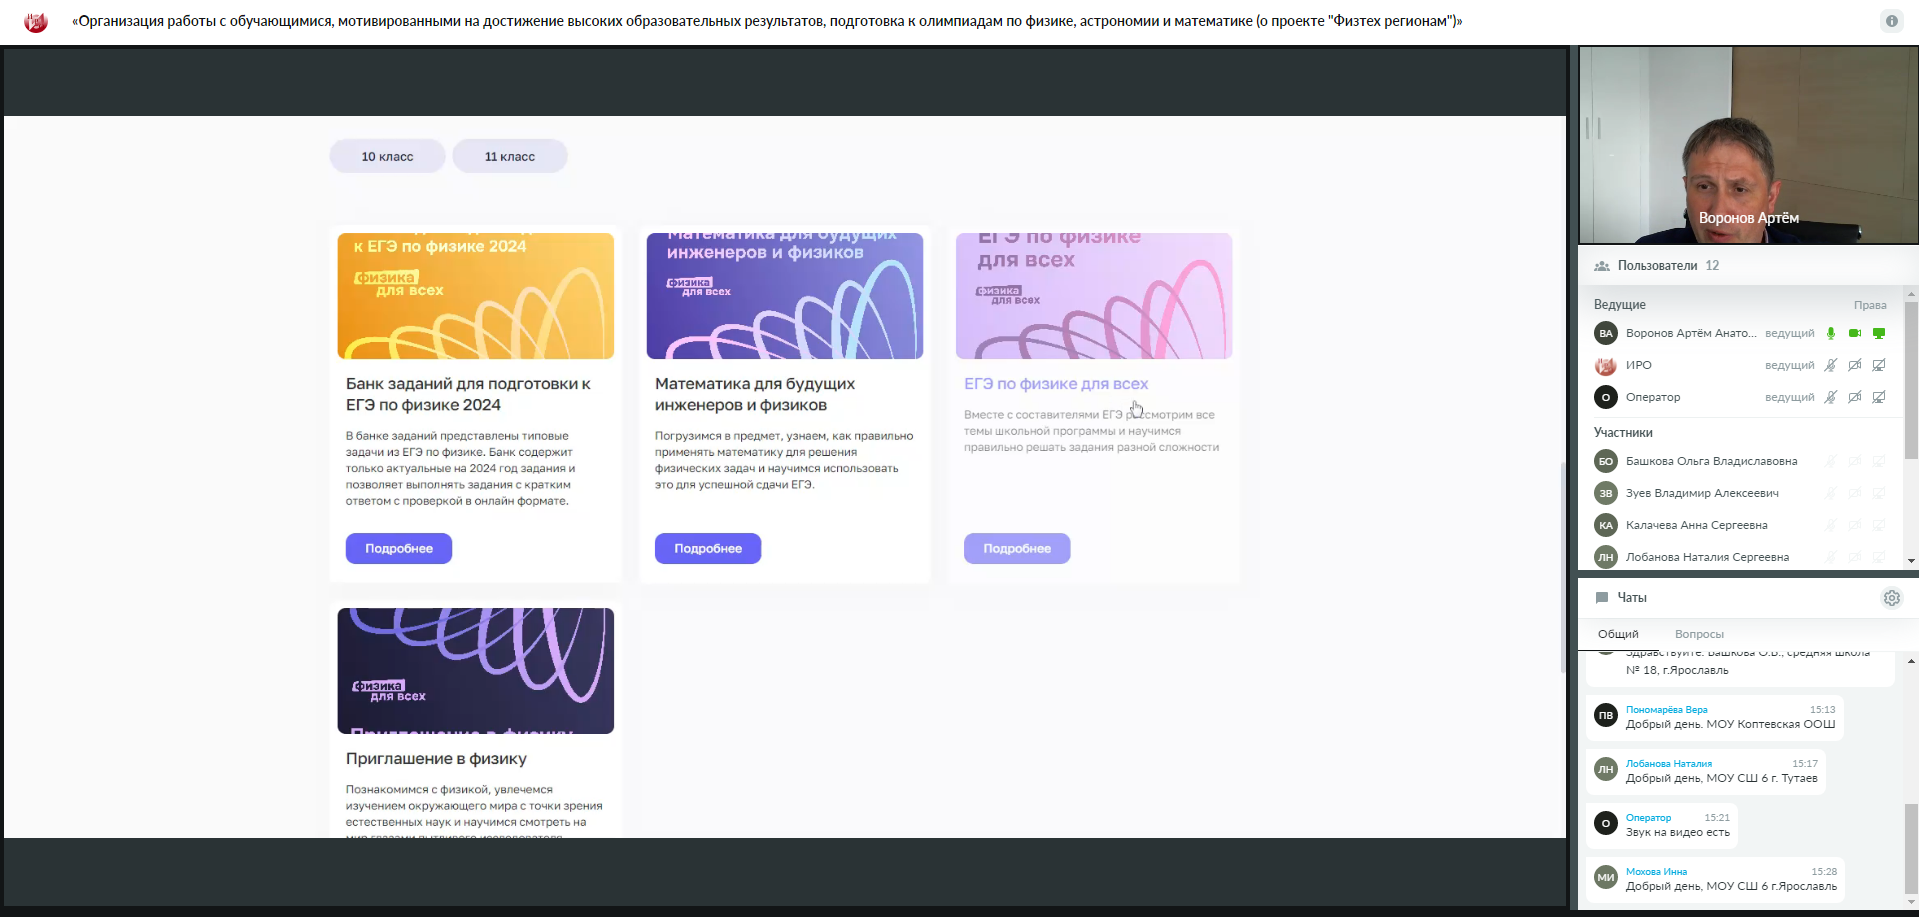Click camera icon for Зуев Владимир Алексеевич
This screenshot has width=1919, height=917.
pyautogui.click(x=1855, y=494)
